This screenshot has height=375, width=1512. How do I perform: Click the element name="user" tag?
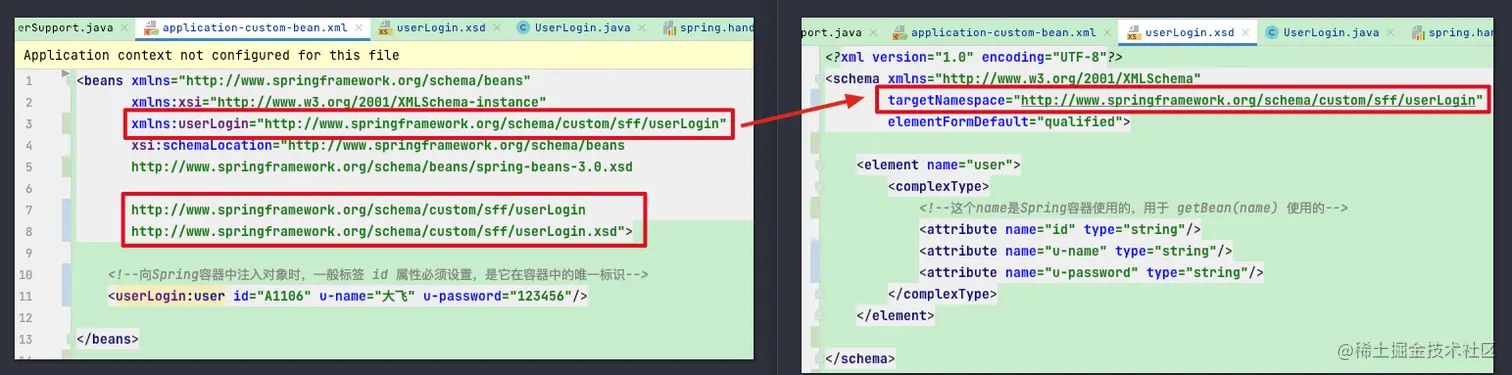[x=938, y=164]
